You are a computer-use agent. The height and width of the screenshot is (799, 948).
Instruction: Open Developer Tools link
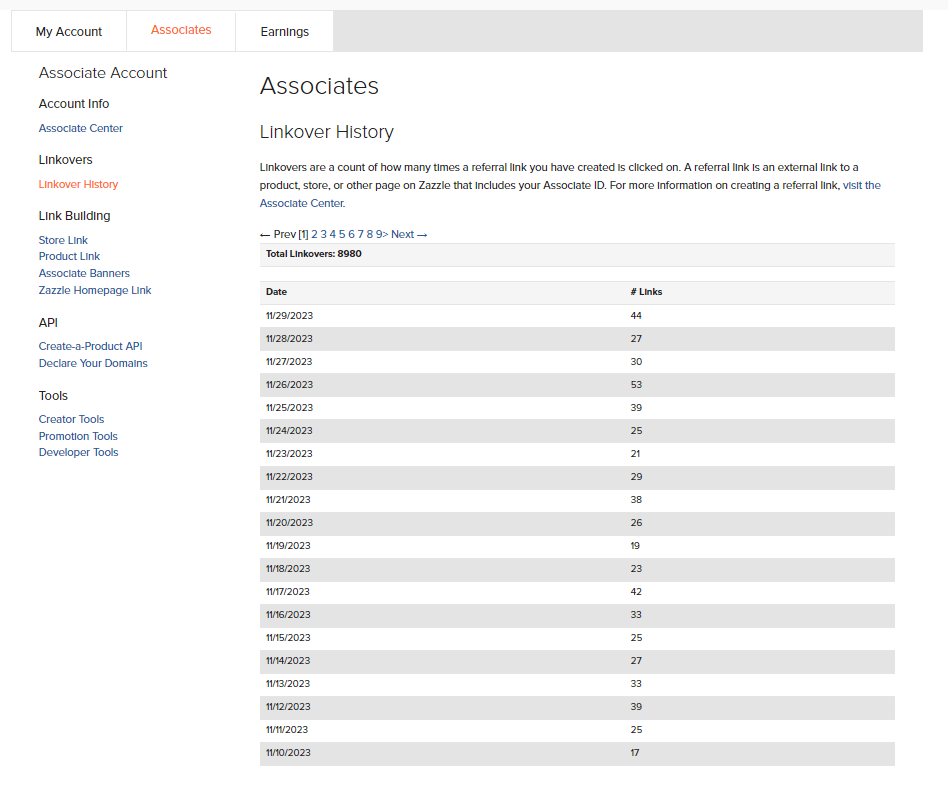pyautogui.click(x=79, y=452)
